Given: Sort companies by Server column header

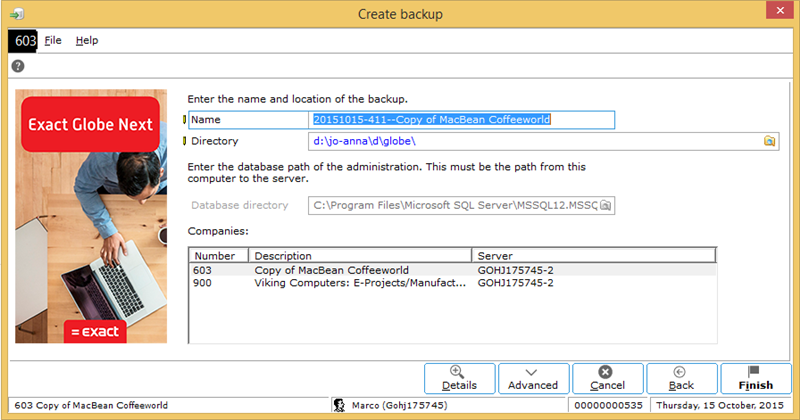Looking at the screenshot, I should (594, 256).
